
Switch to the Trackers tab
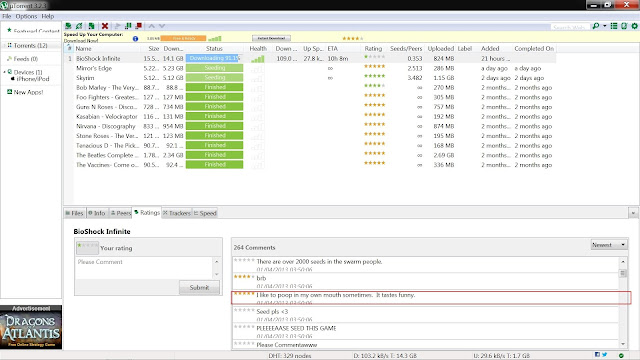[176, 213]
